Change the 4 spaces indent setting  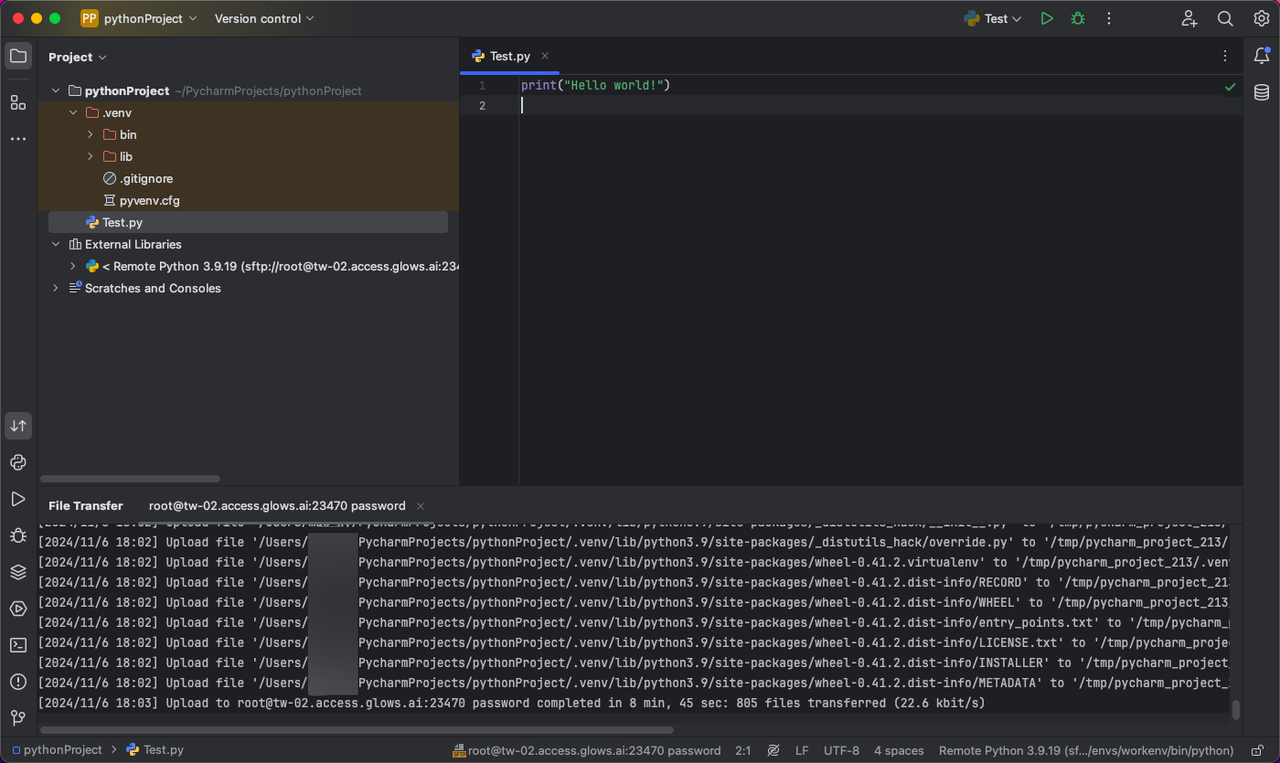click(899, 750)
